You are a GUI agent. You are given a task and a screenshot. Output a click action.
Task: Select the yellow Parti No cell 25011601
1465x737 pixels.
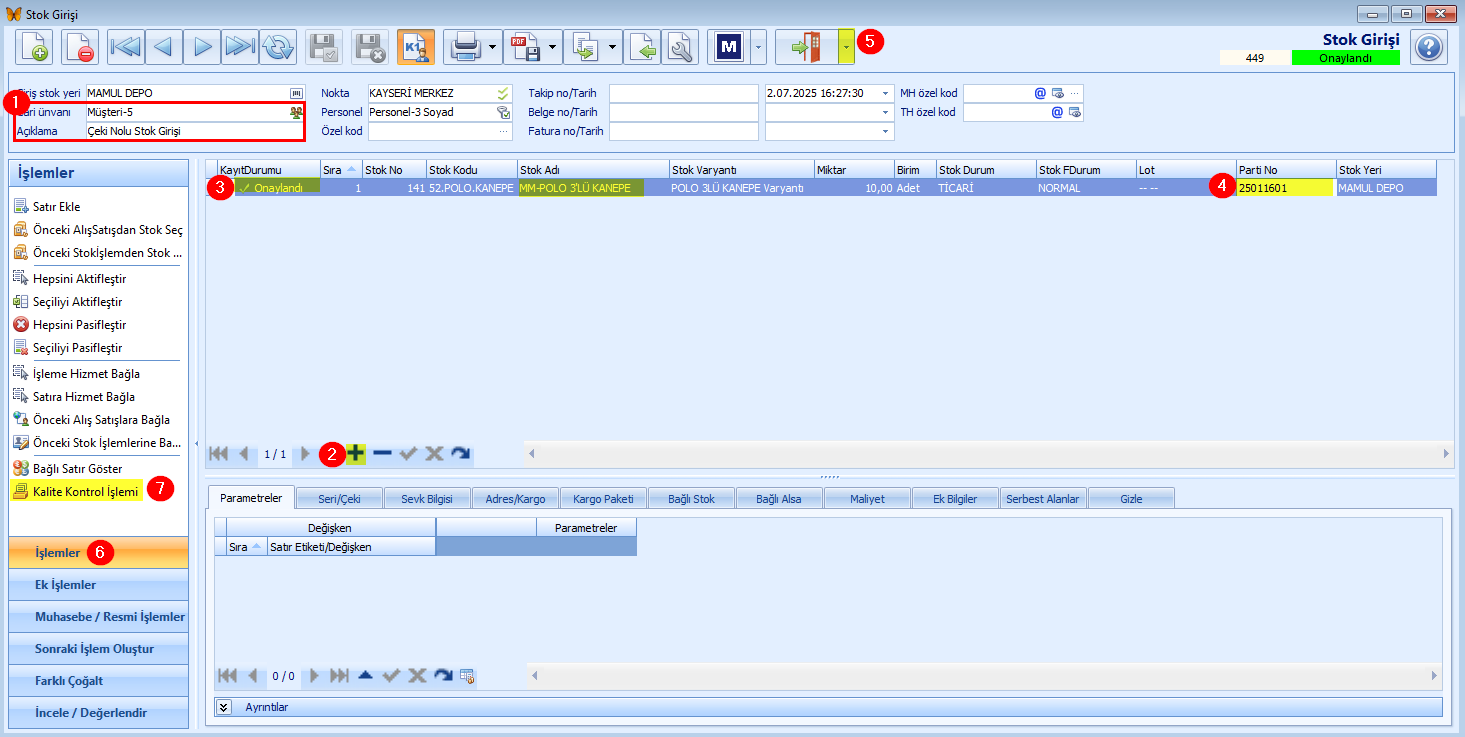click(x=1285, y=187)
